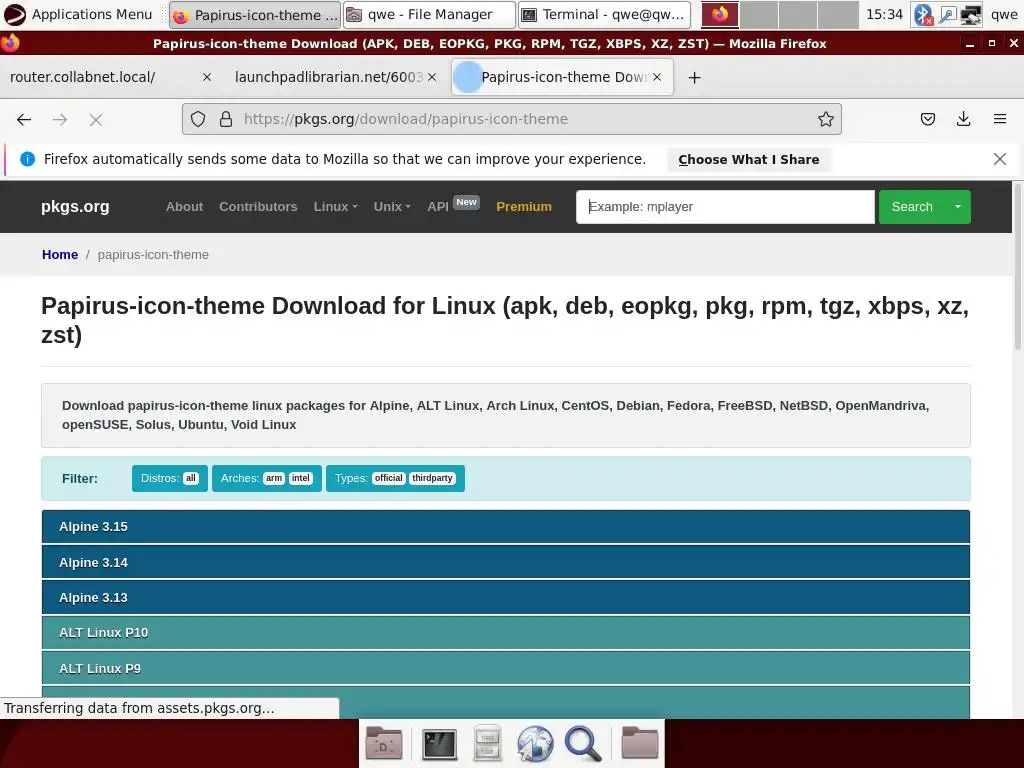Viewport: 1024px width, 768px height.
Task: Expand the Unix navigation dropdown
Action: point(392,206)
